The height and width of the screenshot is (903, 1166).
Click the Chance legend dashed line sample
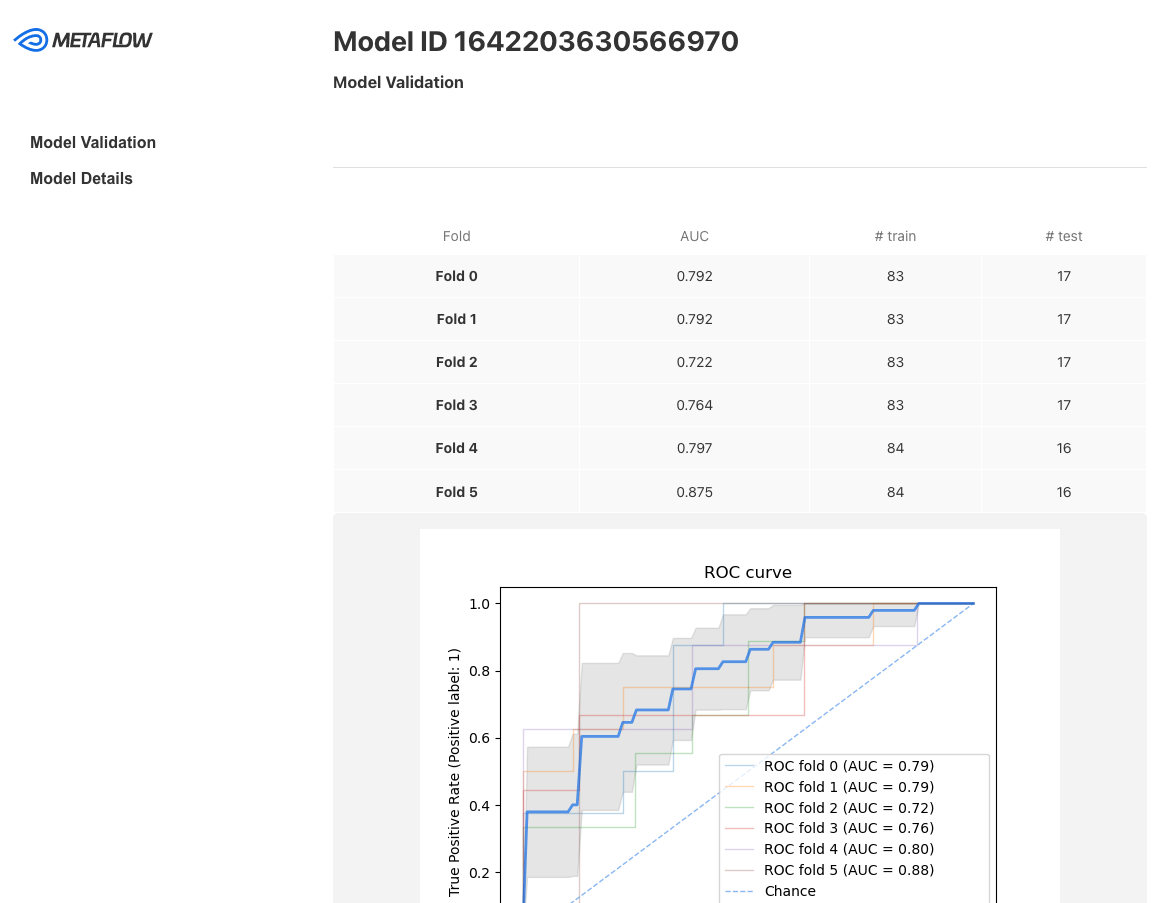point(739,891)
